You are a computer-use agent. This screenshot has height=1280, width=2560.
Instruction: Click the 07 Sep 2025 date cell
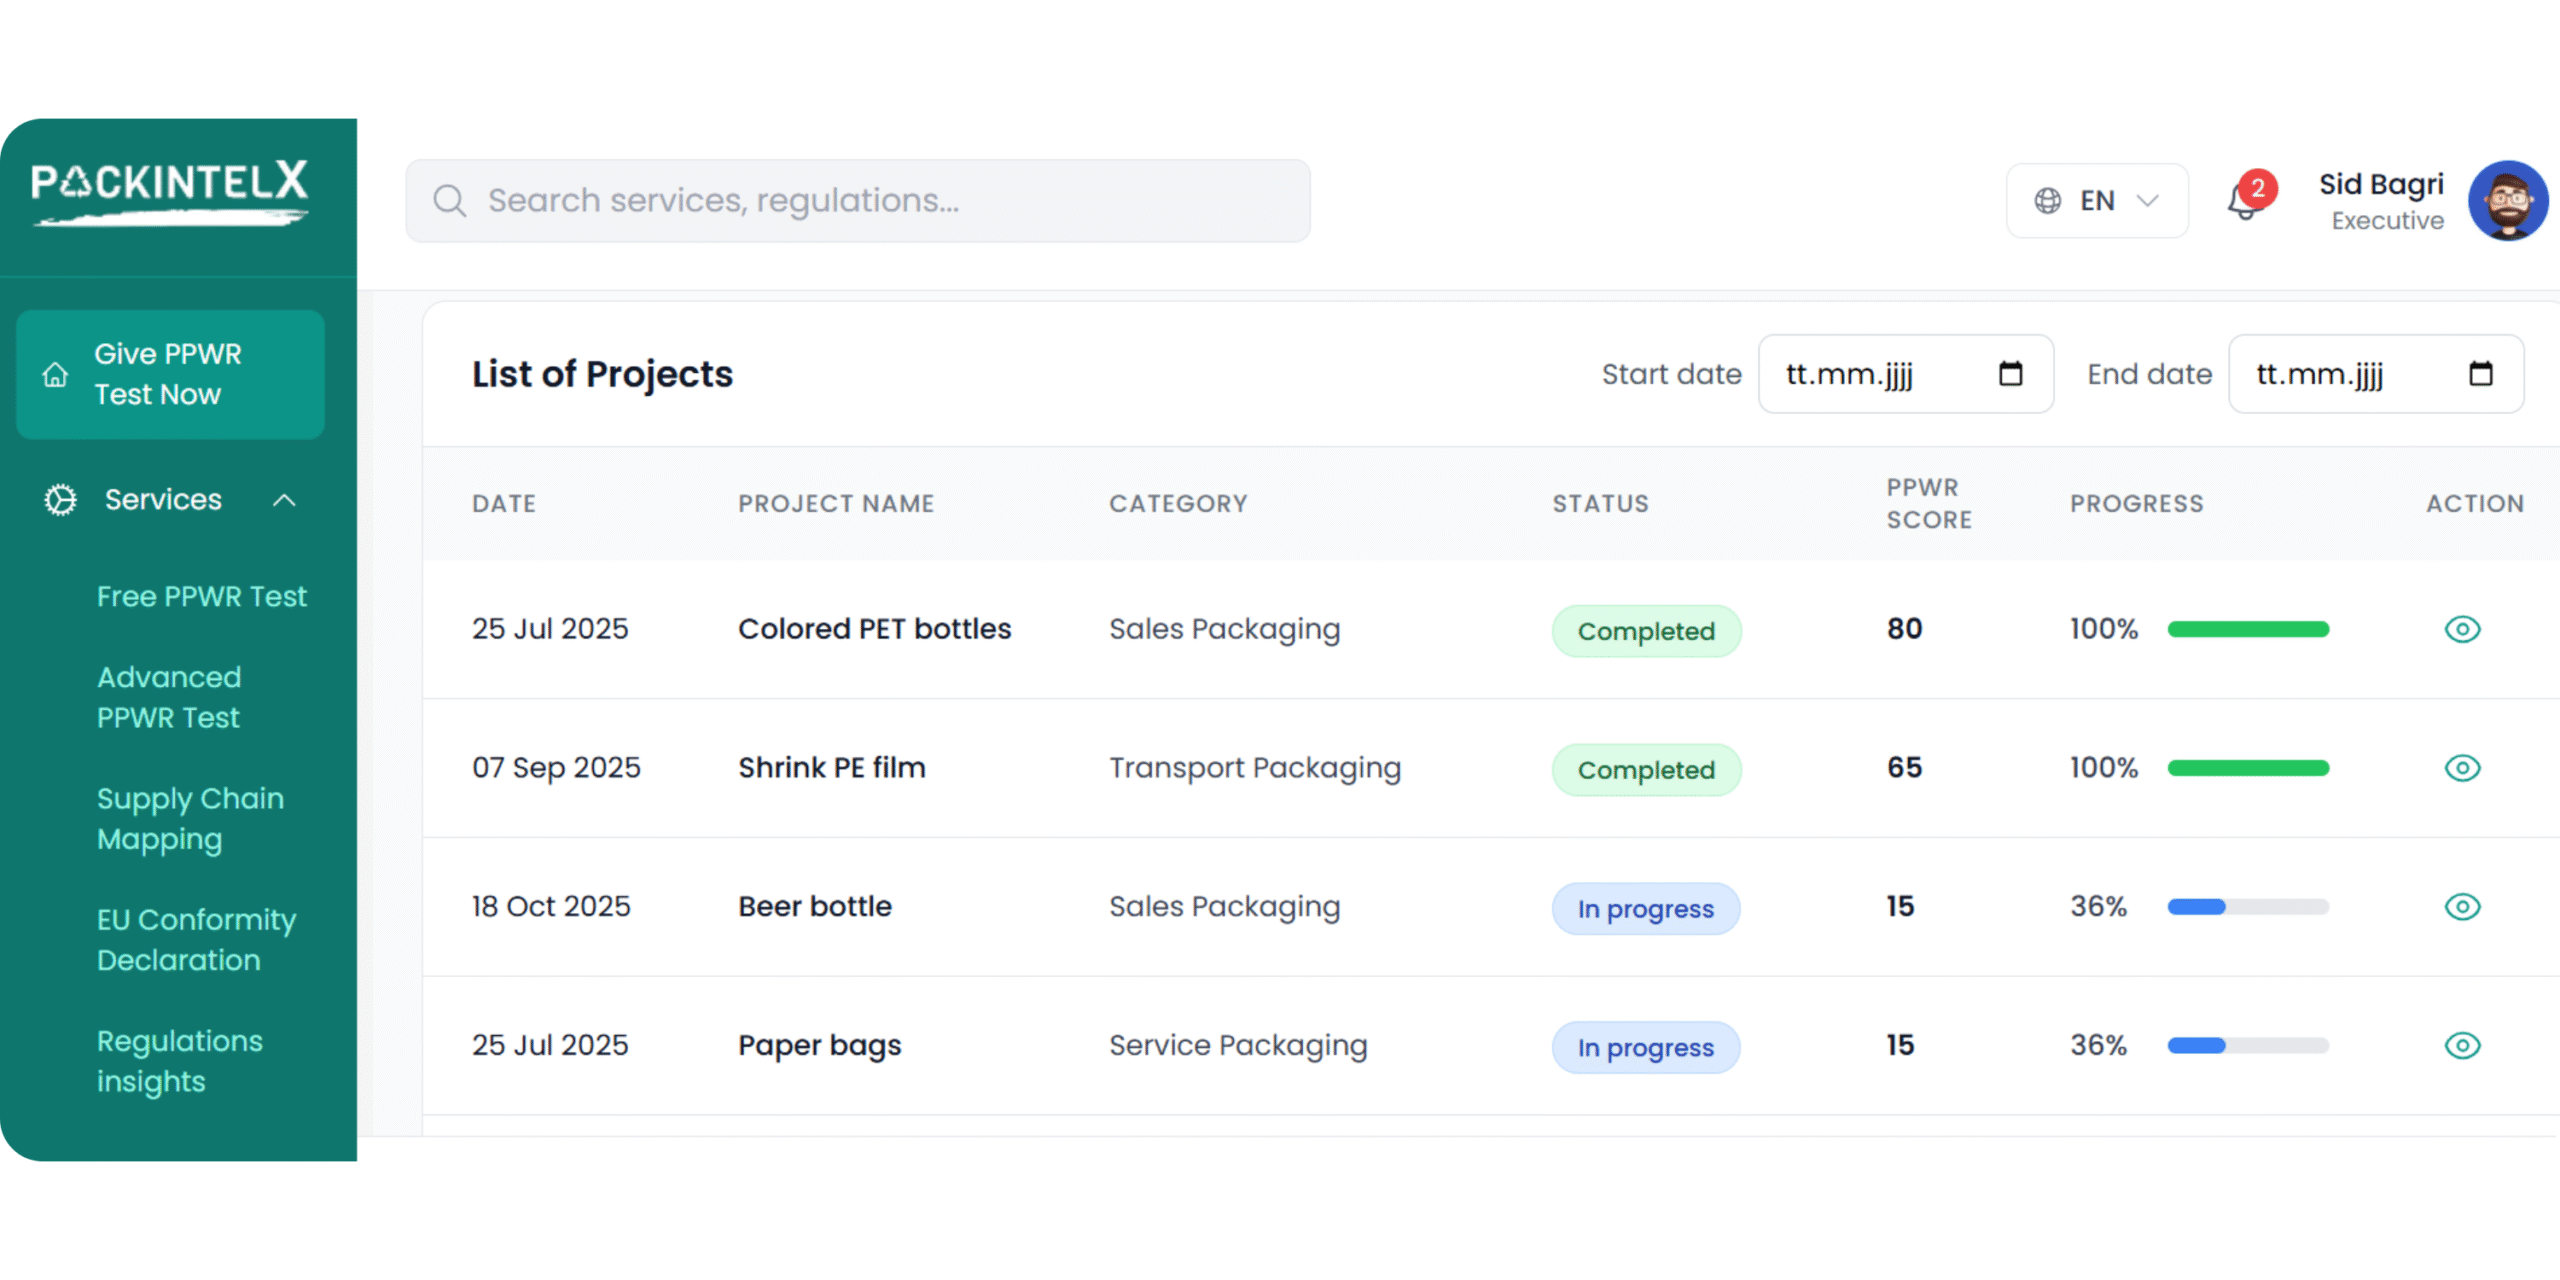coord(556,768)
